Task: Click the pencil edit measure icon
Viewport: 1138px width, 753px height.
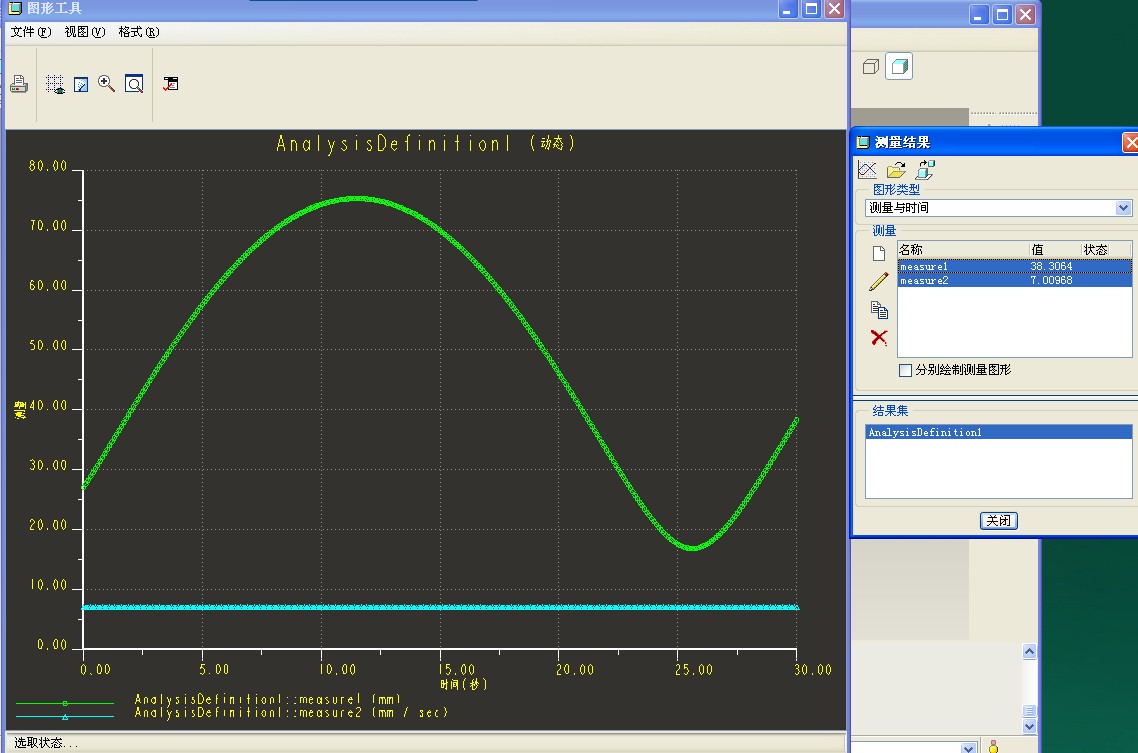Action: pyautogui.click(x=879, y=281)
